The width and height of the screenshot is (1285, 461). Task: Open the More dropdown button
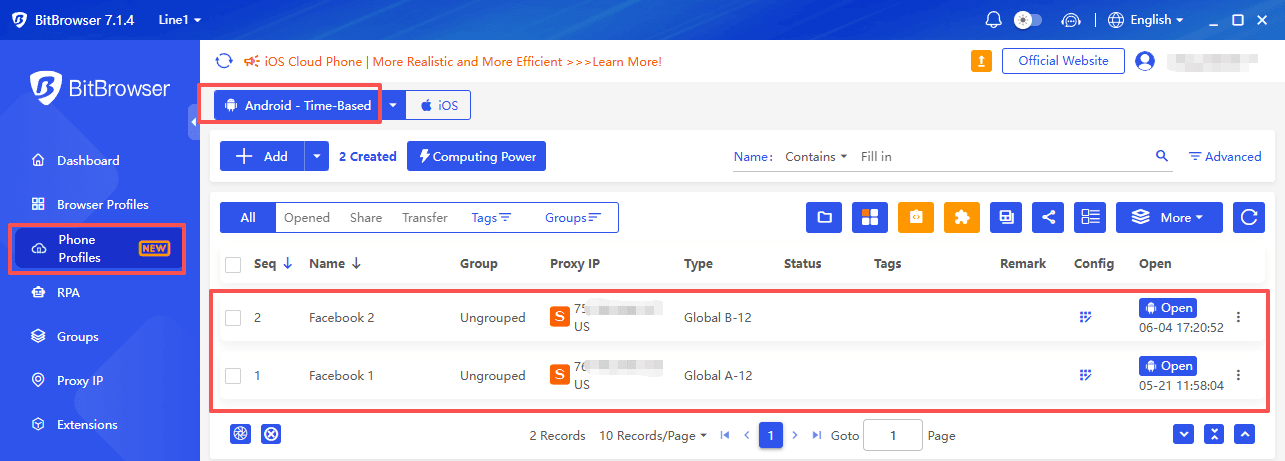(x=1170, y=217)
